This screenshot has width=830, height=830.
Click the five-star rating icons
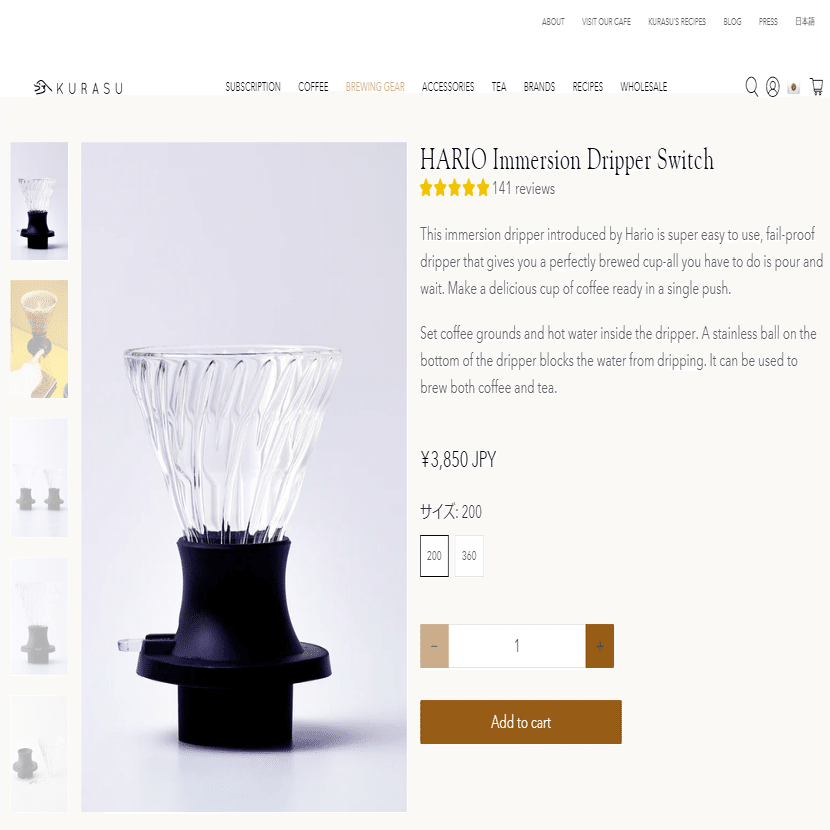[x=454, y=188]
